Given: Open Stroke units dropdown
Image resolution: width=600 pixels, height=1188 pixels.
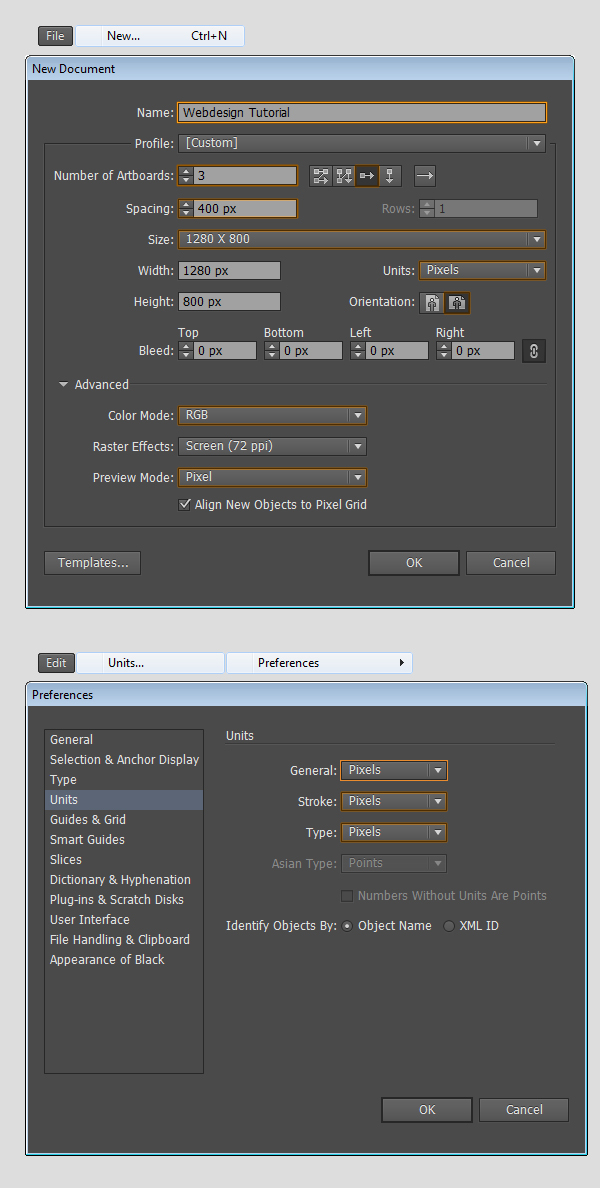Looking at the screenshot, I should coord(394,802).
